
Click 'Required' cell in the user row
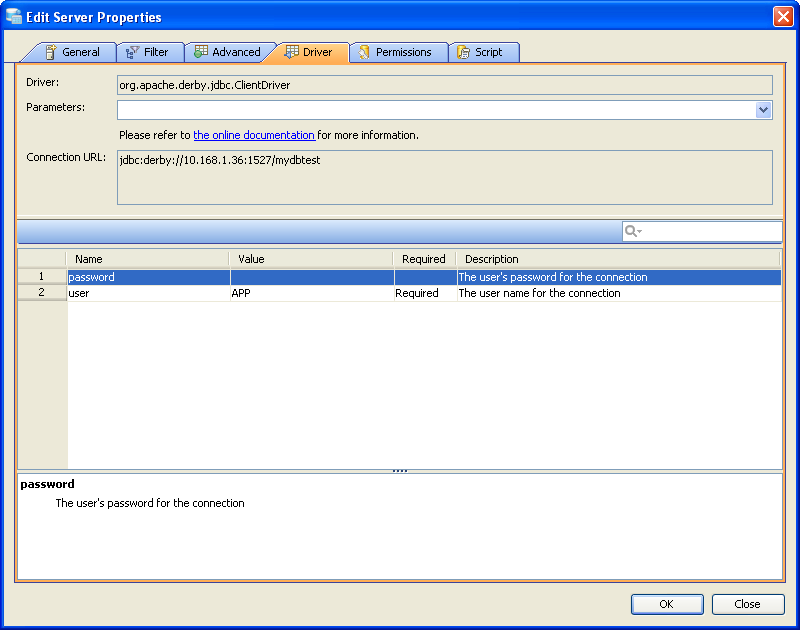[x=426, y=293]
